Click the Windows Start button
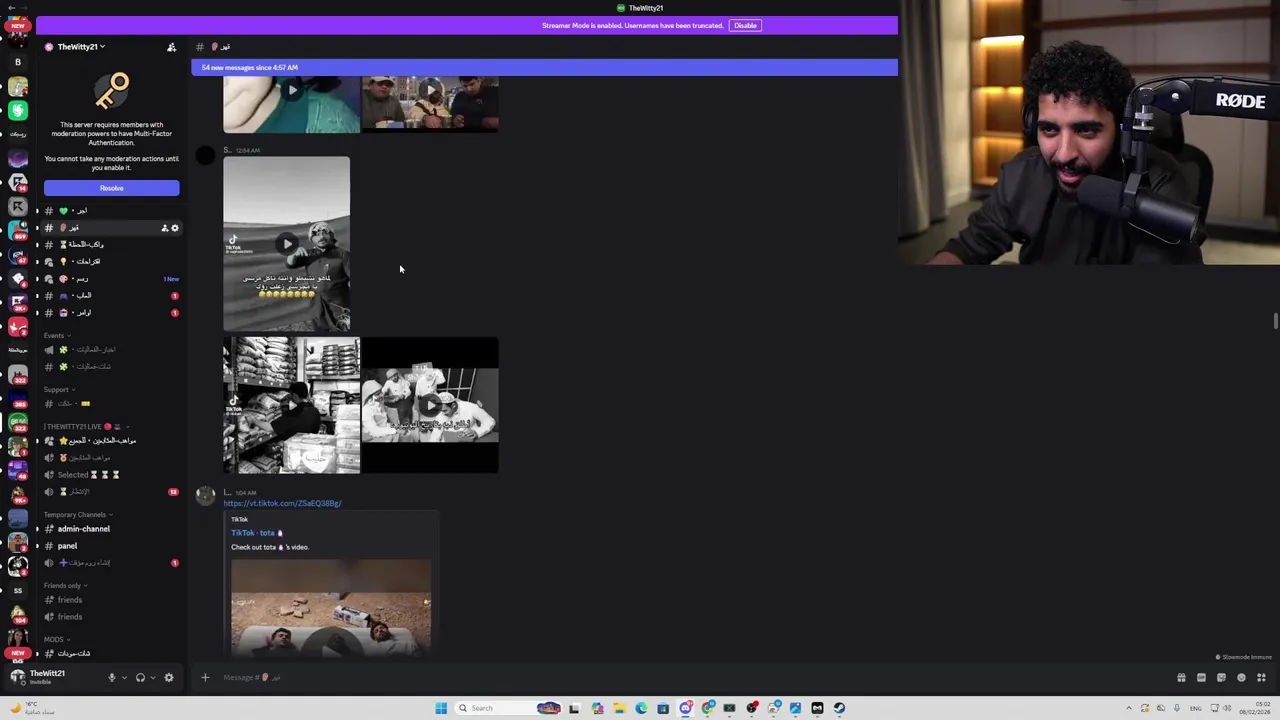Image resolution: width=1280 pixels, height=720 pixels. point(441,708)
